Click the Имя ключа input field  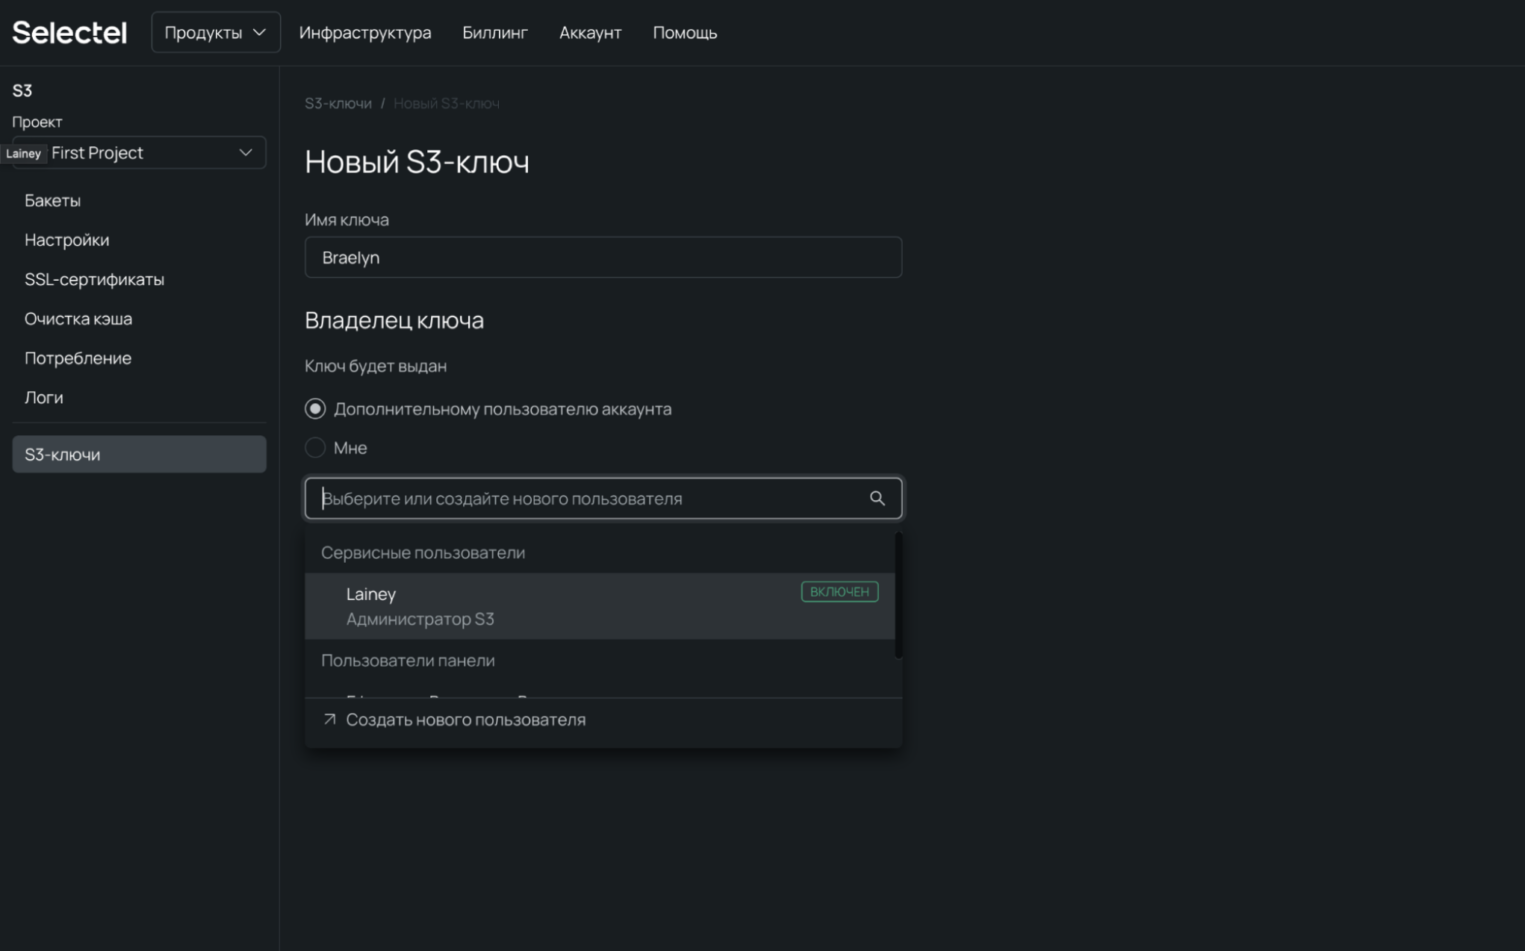(x=603, y=258)
